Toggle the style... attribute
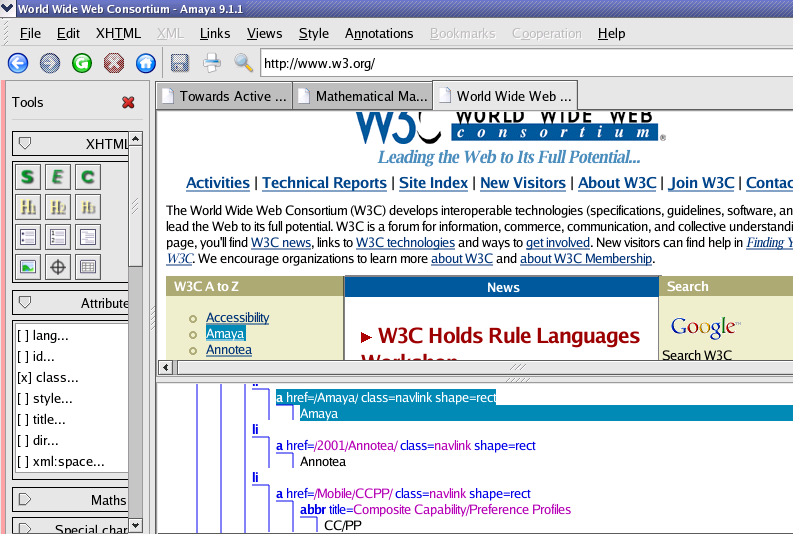This screenshot has height=534, width=793. coord(45,399)
